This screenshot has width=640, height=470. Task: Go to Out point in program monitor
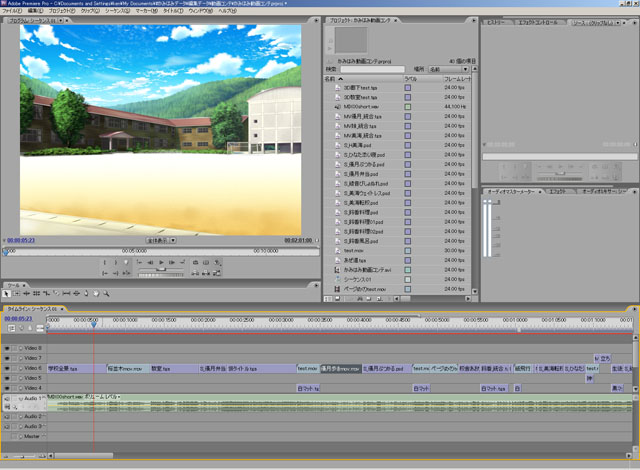coord(116,273)
